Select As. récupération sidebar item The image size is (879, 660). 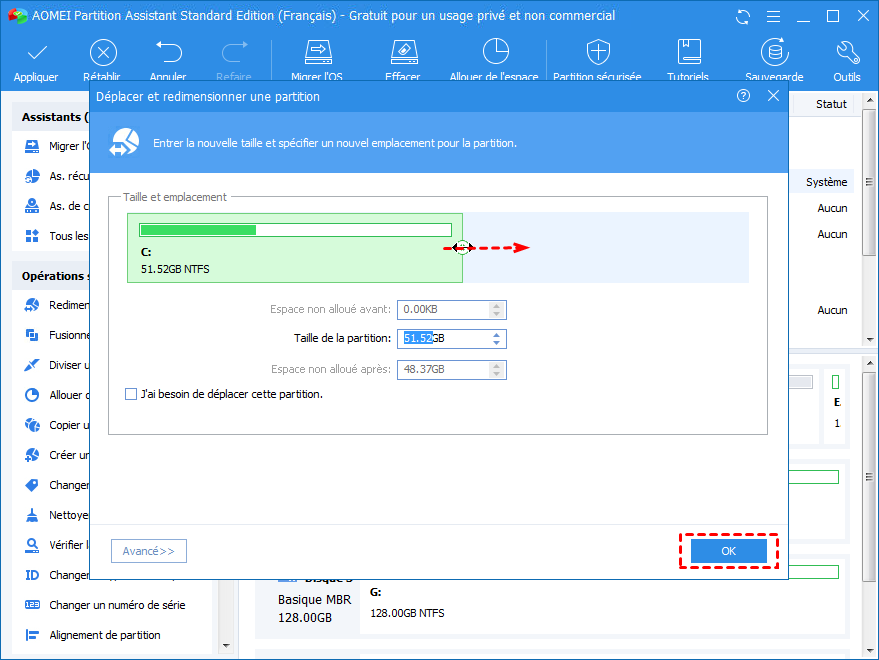[57, 176]
